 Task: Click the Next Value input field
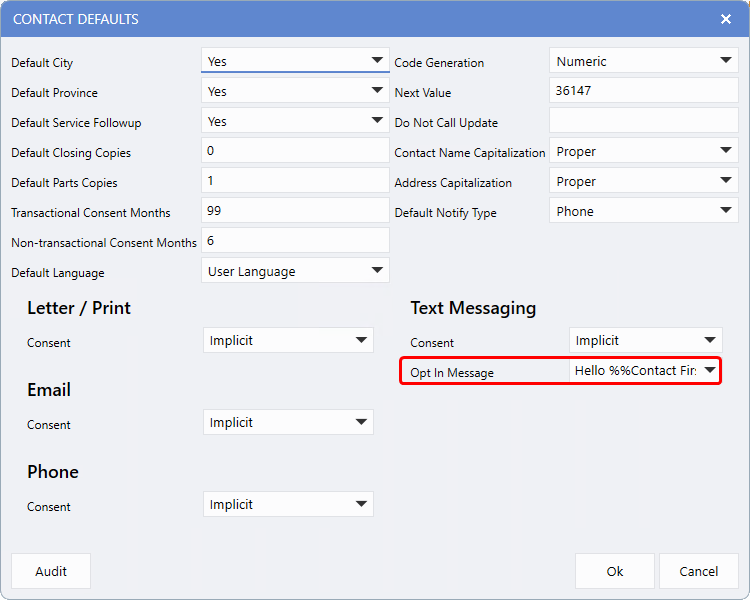tap(643, 91)
